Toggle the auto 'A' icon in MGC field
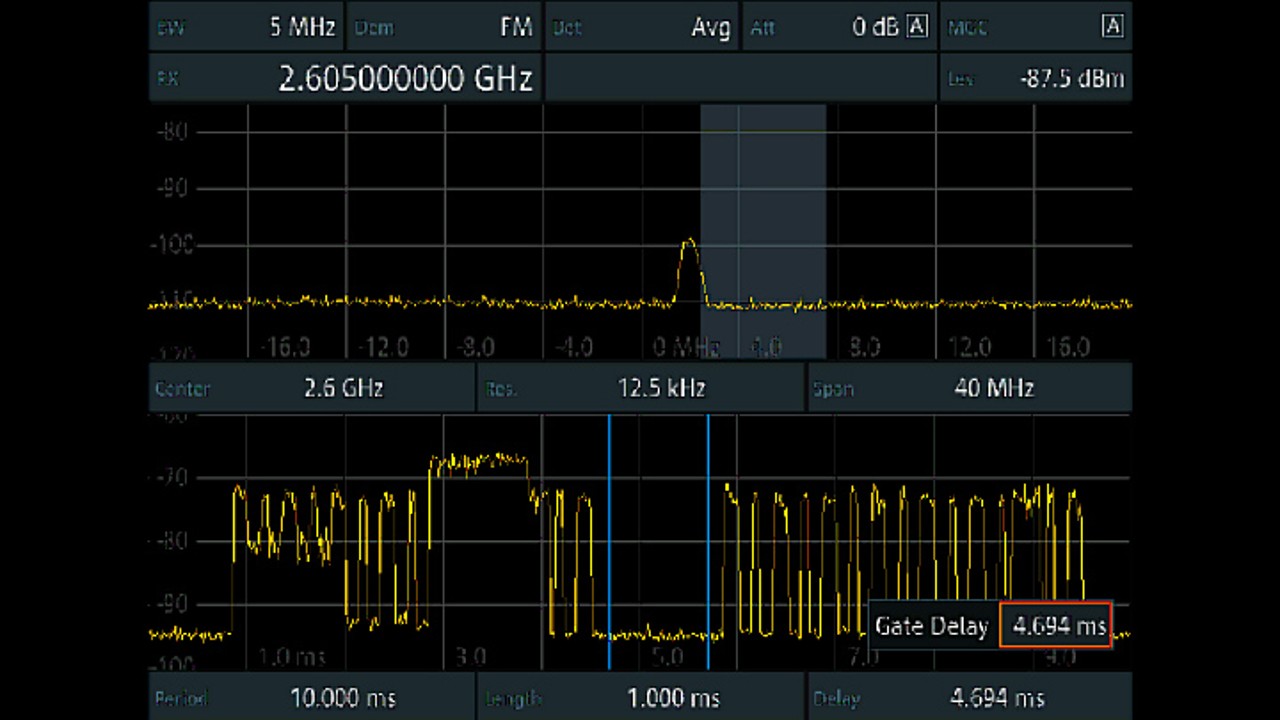This screenshot has height=720, width=1280. tap(1112, 27)
